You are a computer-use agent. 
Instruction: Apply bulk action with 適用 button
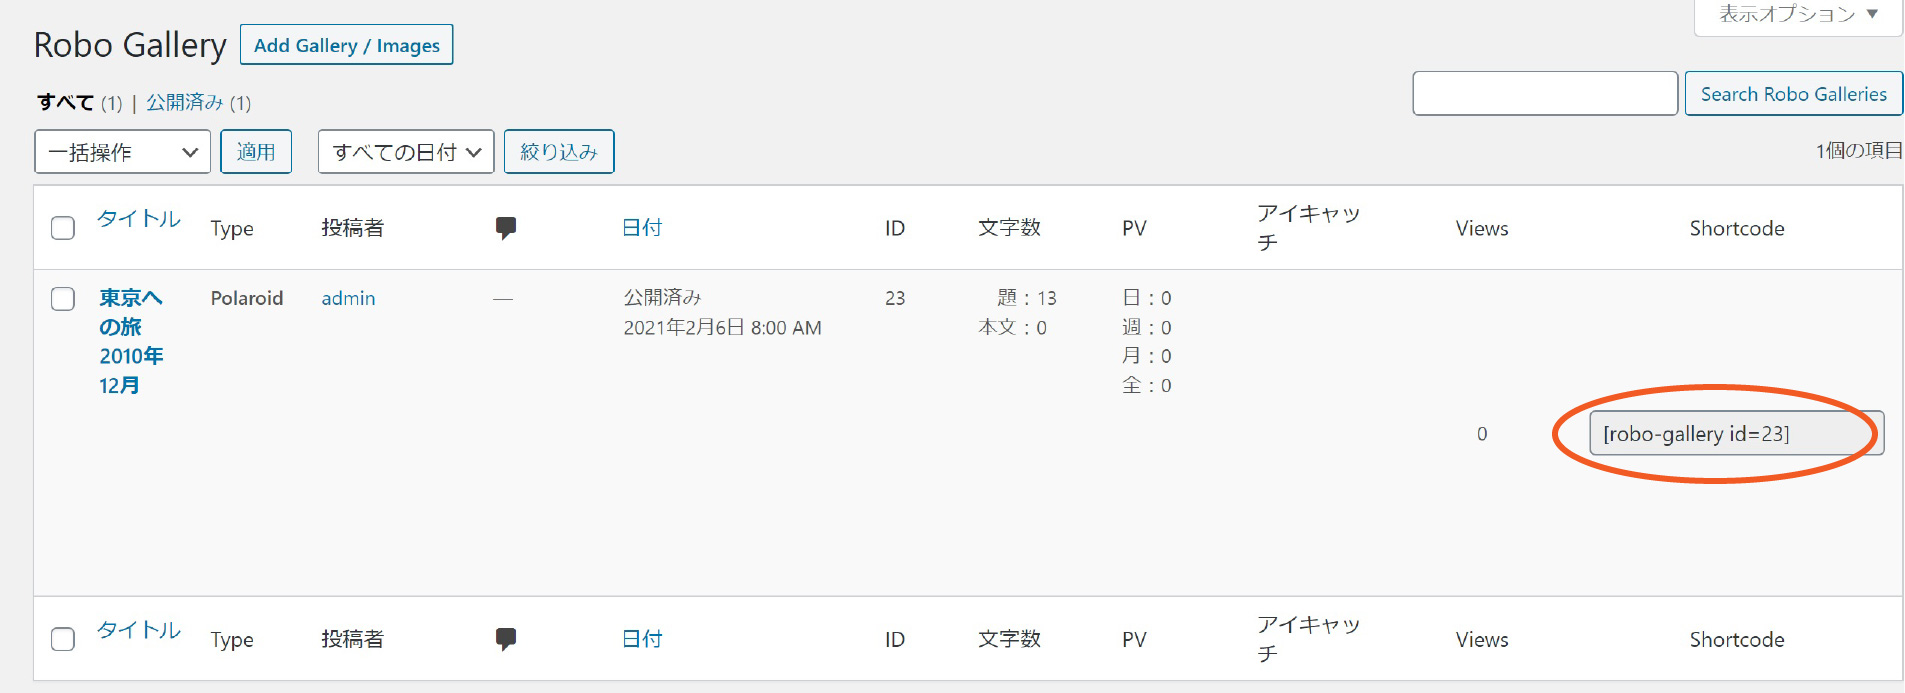256,152
